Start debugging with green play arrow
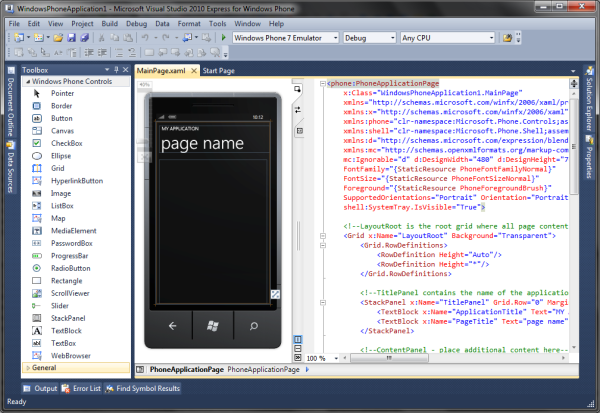Viewport: 600px width, 413px height. click(x=224, y=38)
